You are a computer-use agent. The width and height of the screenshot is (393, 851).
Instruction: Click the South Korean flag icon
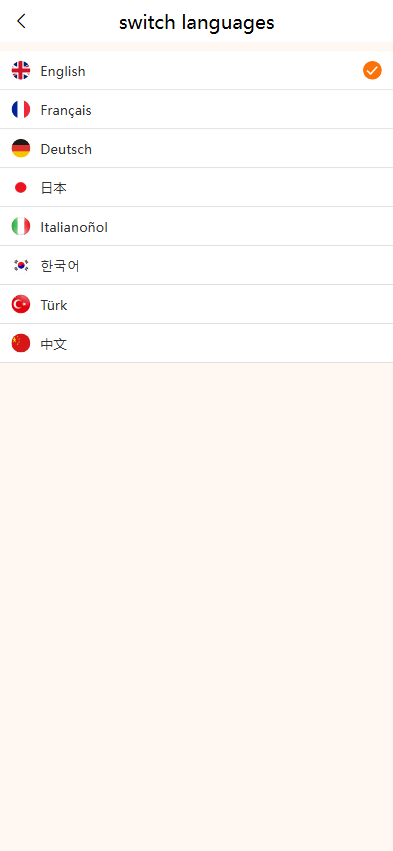pos(21,266)
